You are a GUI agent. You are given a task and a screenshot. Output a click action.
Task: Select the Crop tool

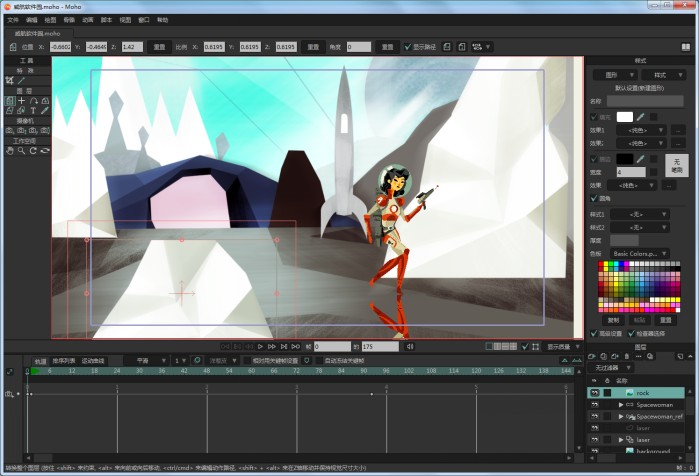pos(10,81)
